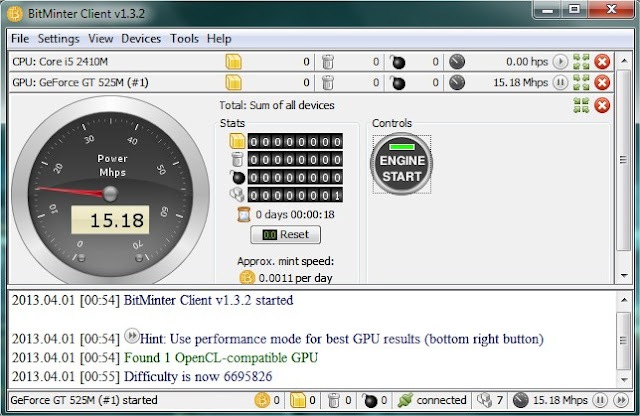Image resolution: width=640 pixels, height=416 pixels.
Task: Click the accepted proofs box icon in GPU row
Action: point(233,83)
